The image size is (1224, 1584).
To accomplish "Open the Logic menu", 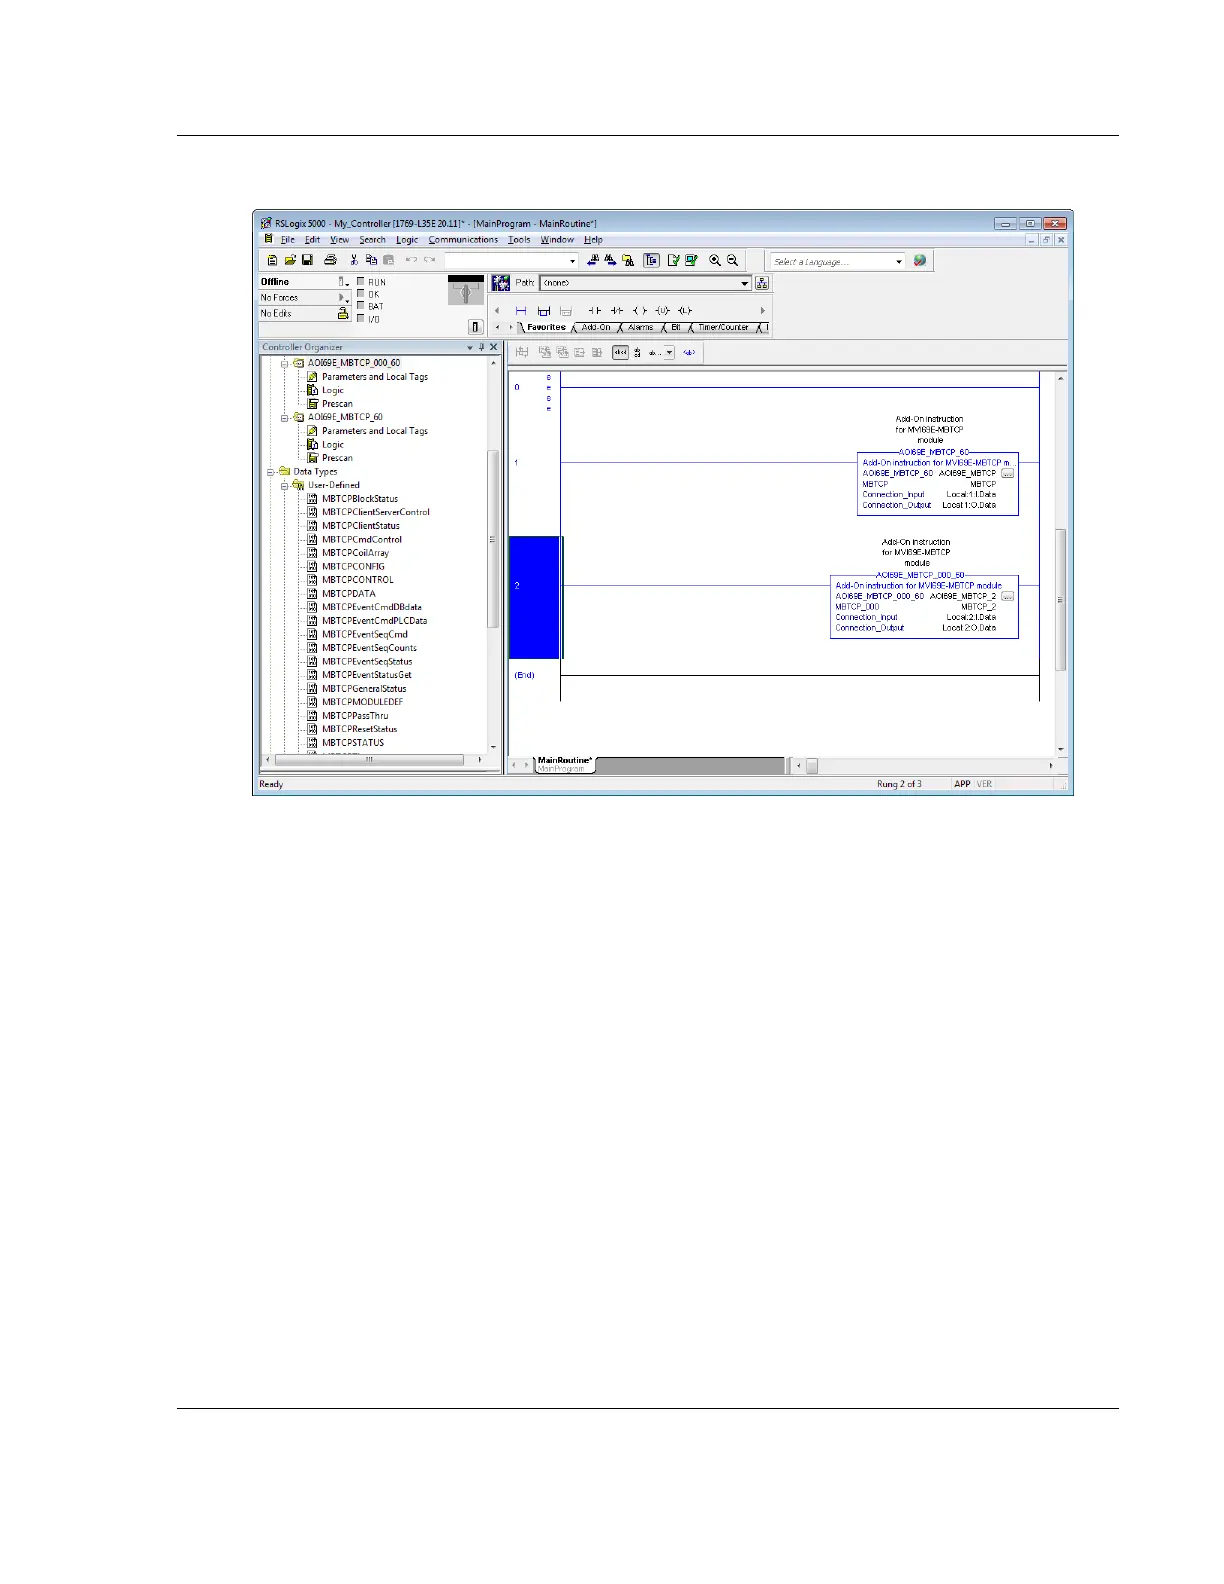I will (407, 240).
